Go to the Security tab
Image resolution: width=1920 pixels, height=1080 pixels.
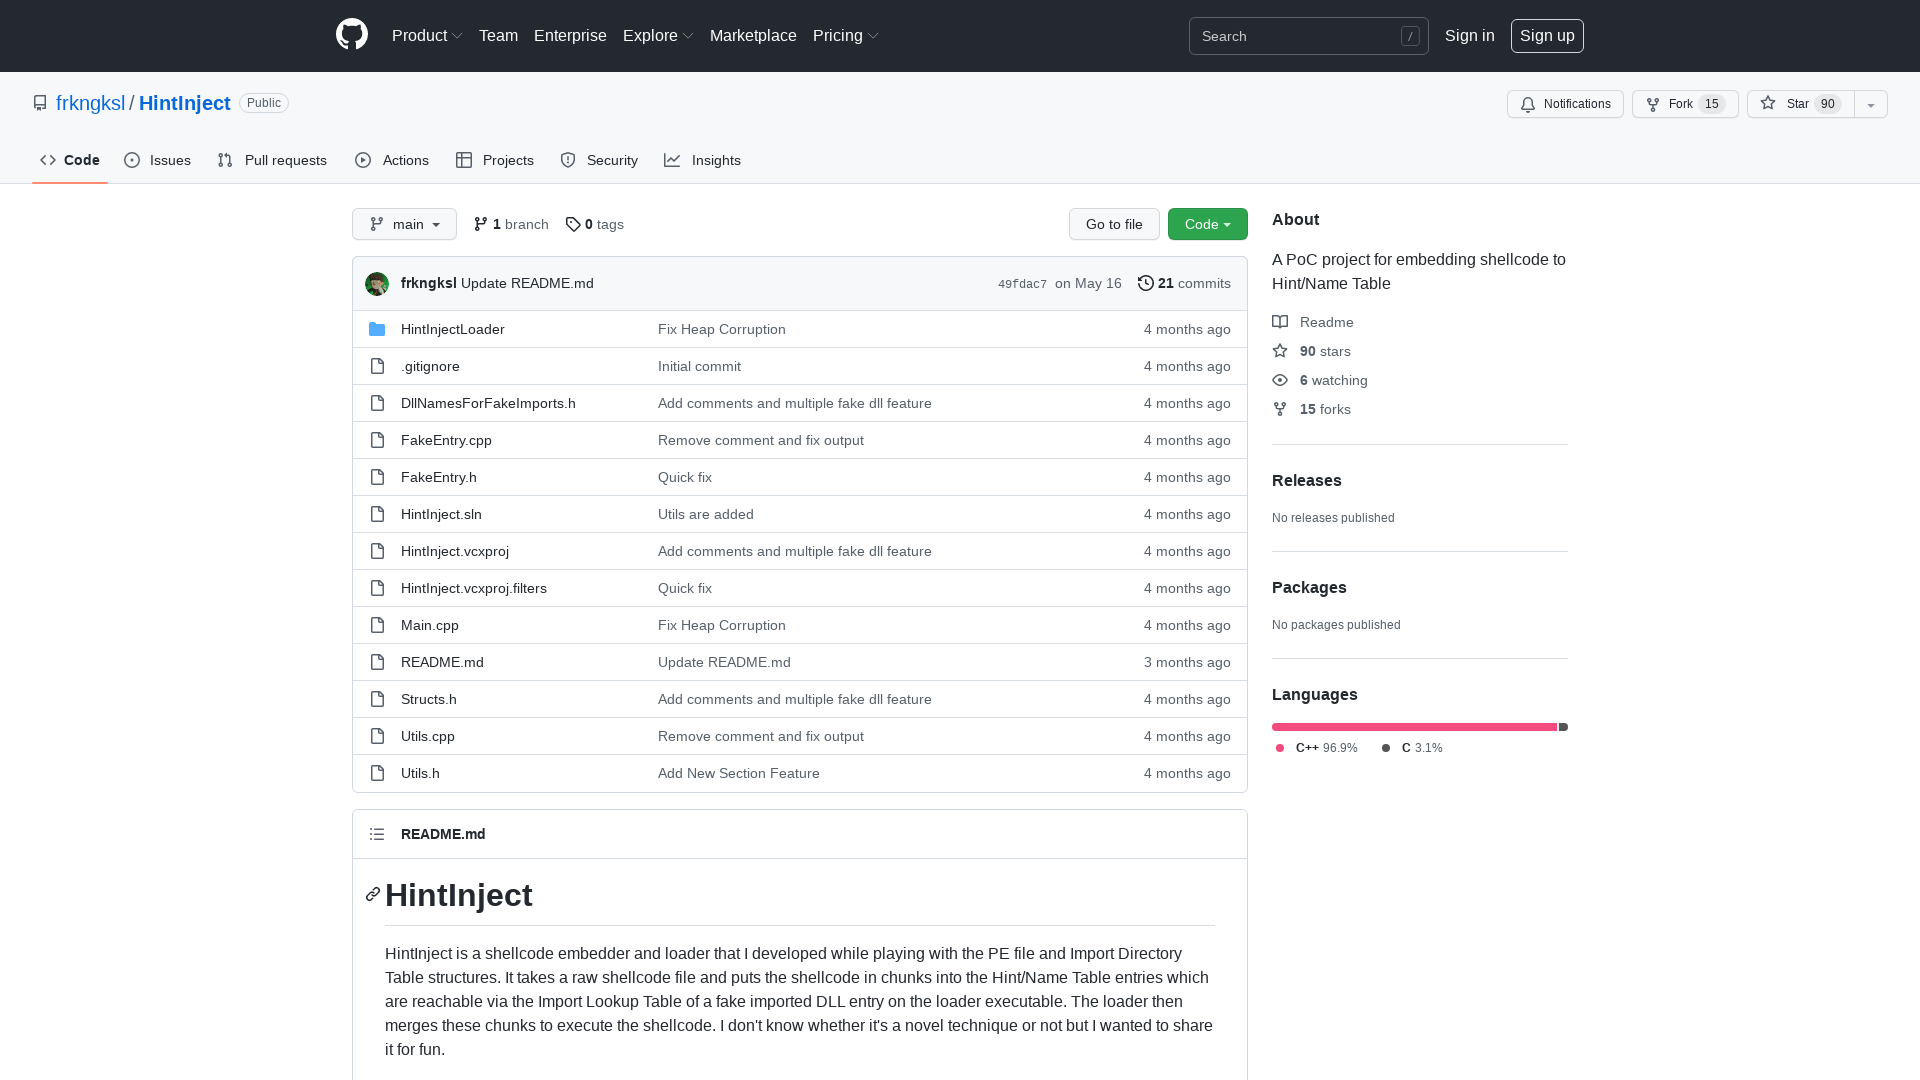coord(599,160)
